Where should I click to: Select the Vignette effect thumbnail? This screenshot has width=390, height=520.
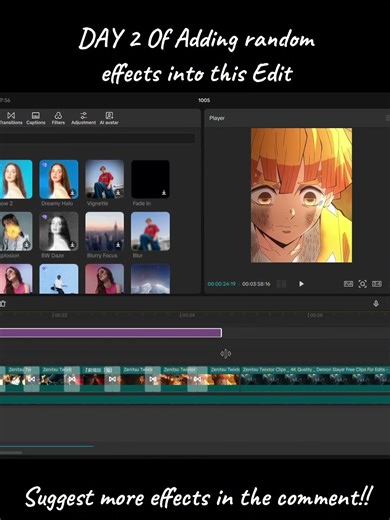[x=105, y=179]
